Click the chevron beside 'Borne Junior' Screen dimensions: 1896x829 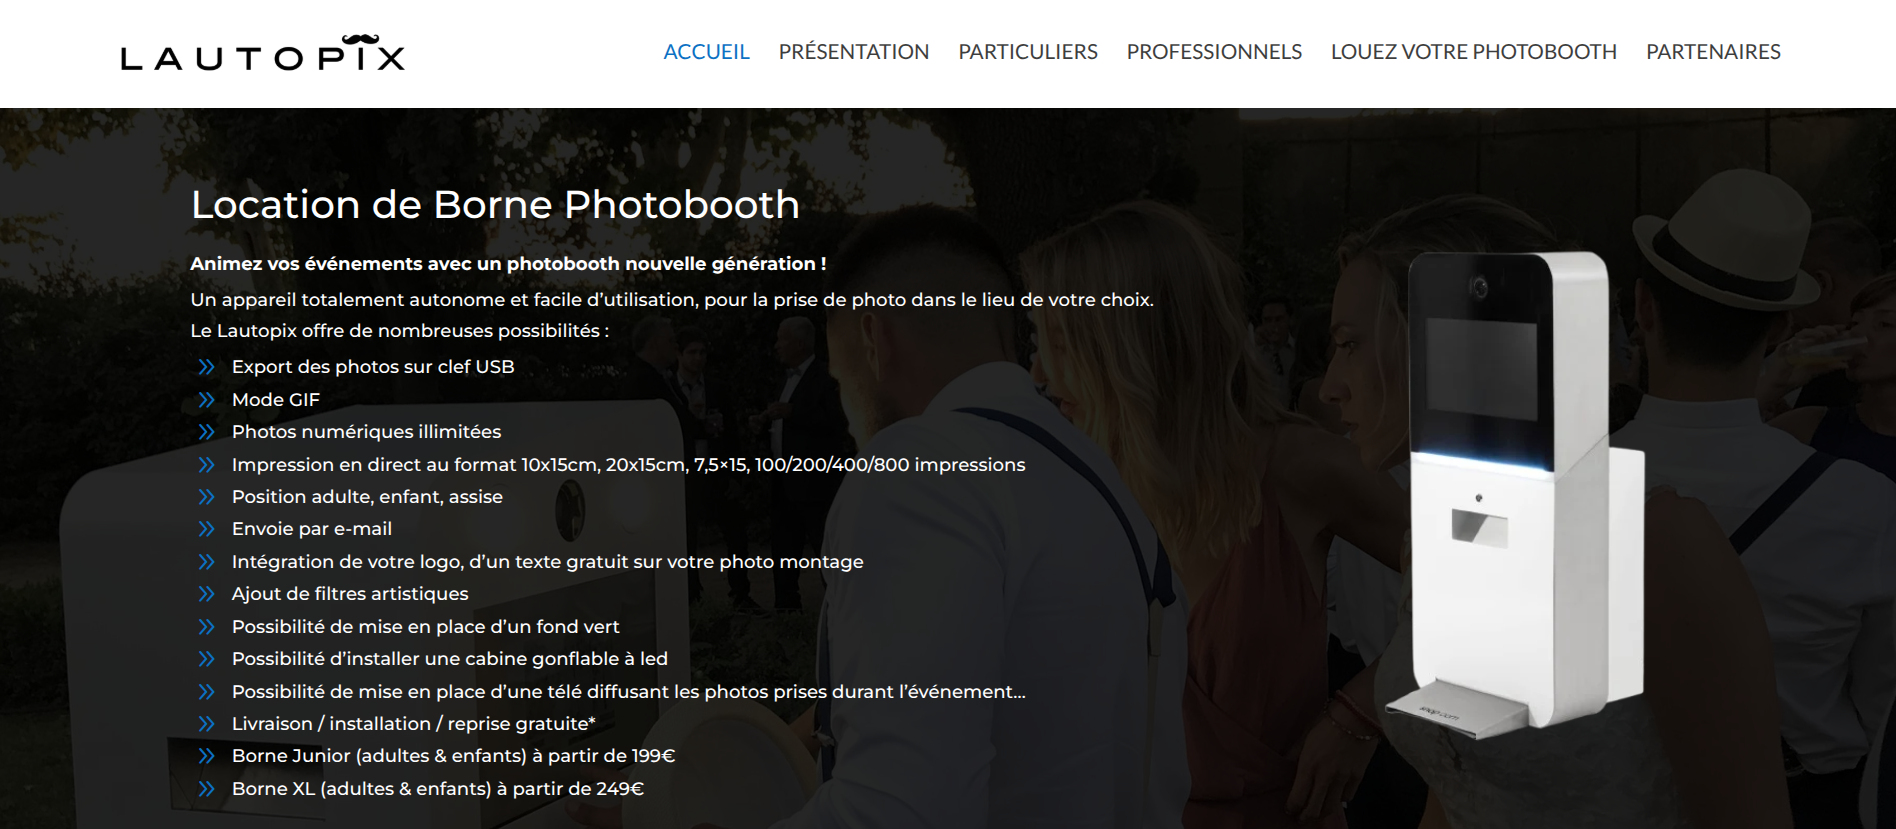207,756
